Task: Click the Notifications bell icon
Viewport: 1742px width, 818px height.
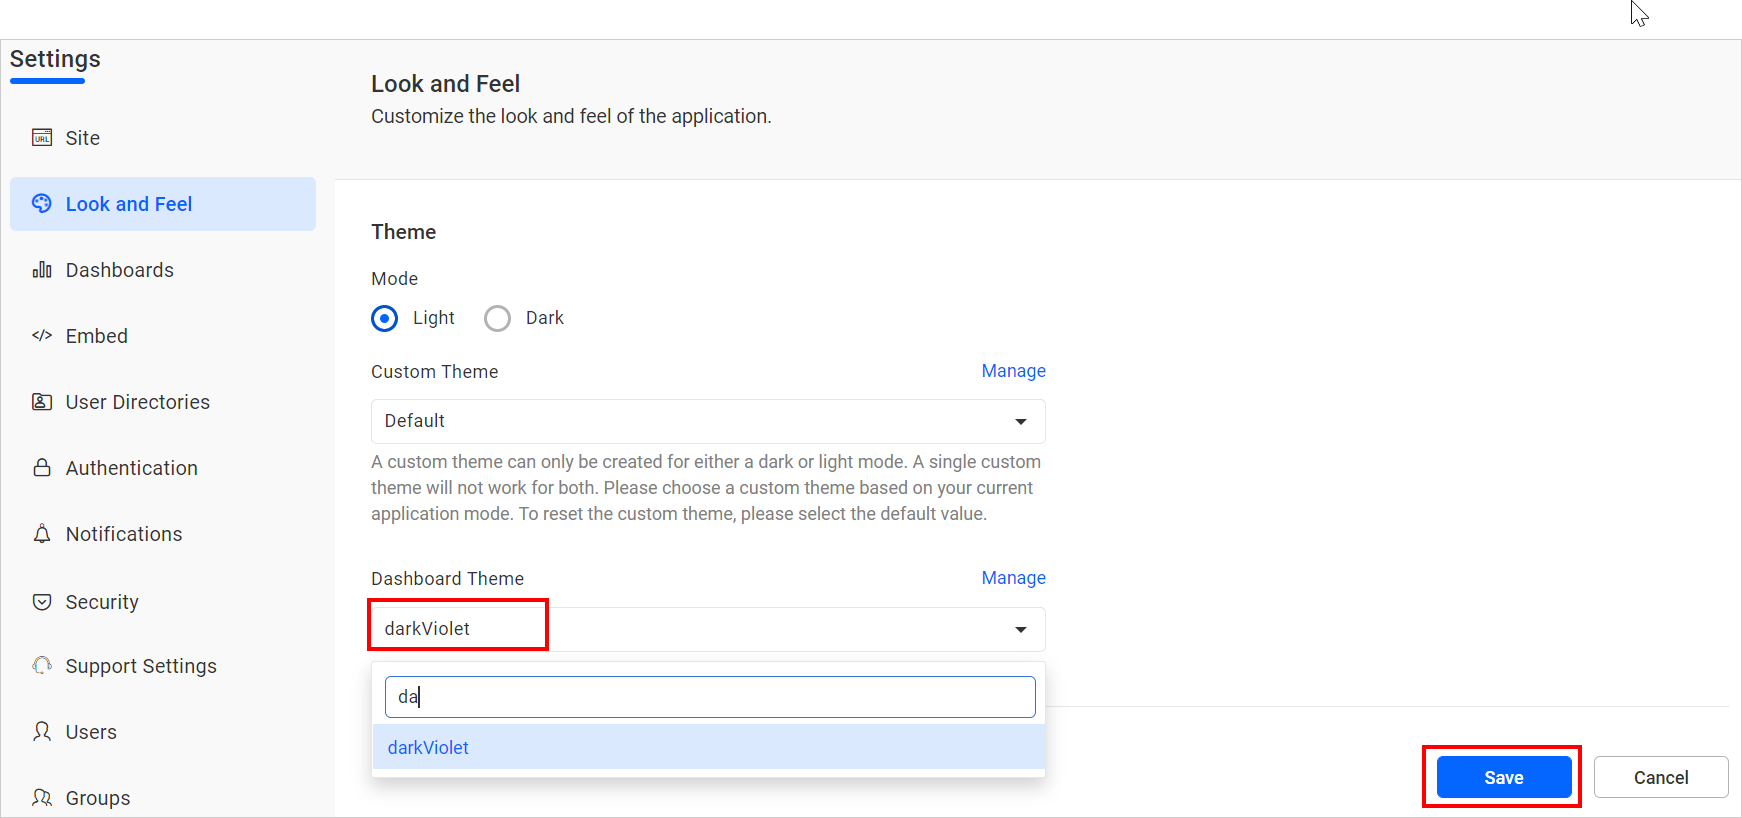Action: [42, 534]
